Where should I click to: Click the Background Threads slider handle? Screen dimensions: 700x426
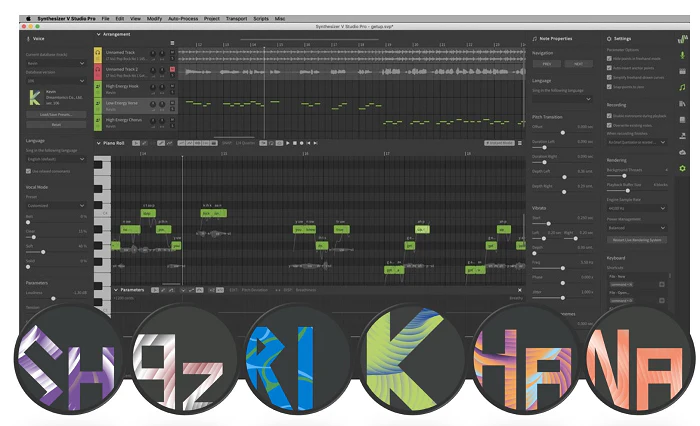624,176
